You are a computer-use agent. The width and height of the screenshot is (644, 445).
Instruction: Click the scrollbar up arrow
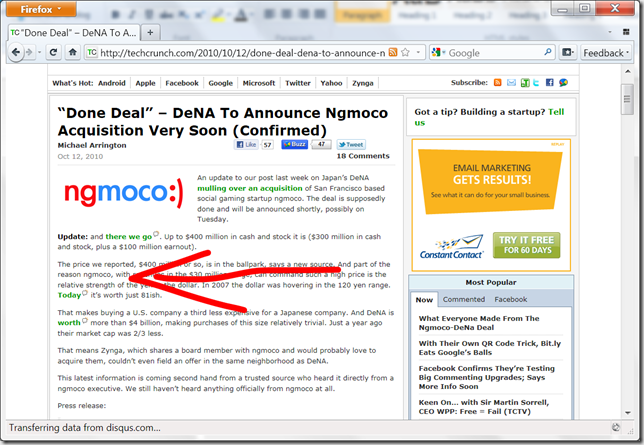628,71
